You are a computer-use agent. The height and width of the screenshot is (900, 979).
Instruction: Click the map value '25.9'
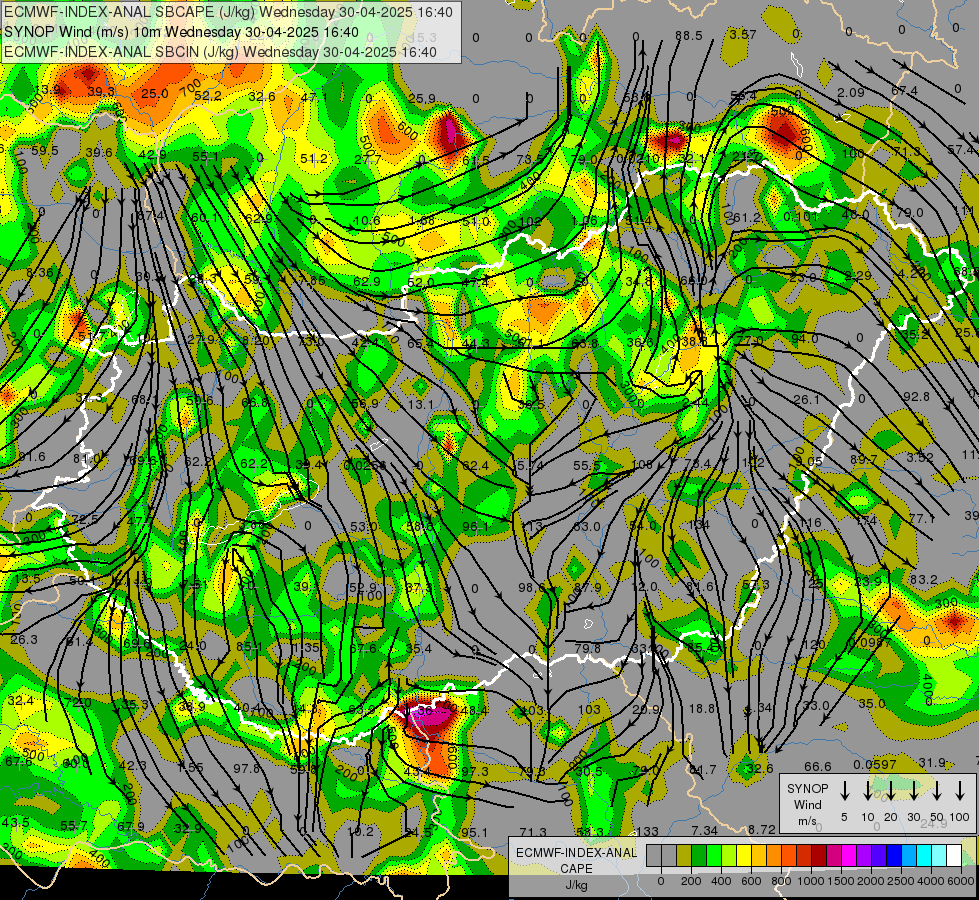point(422,98)
